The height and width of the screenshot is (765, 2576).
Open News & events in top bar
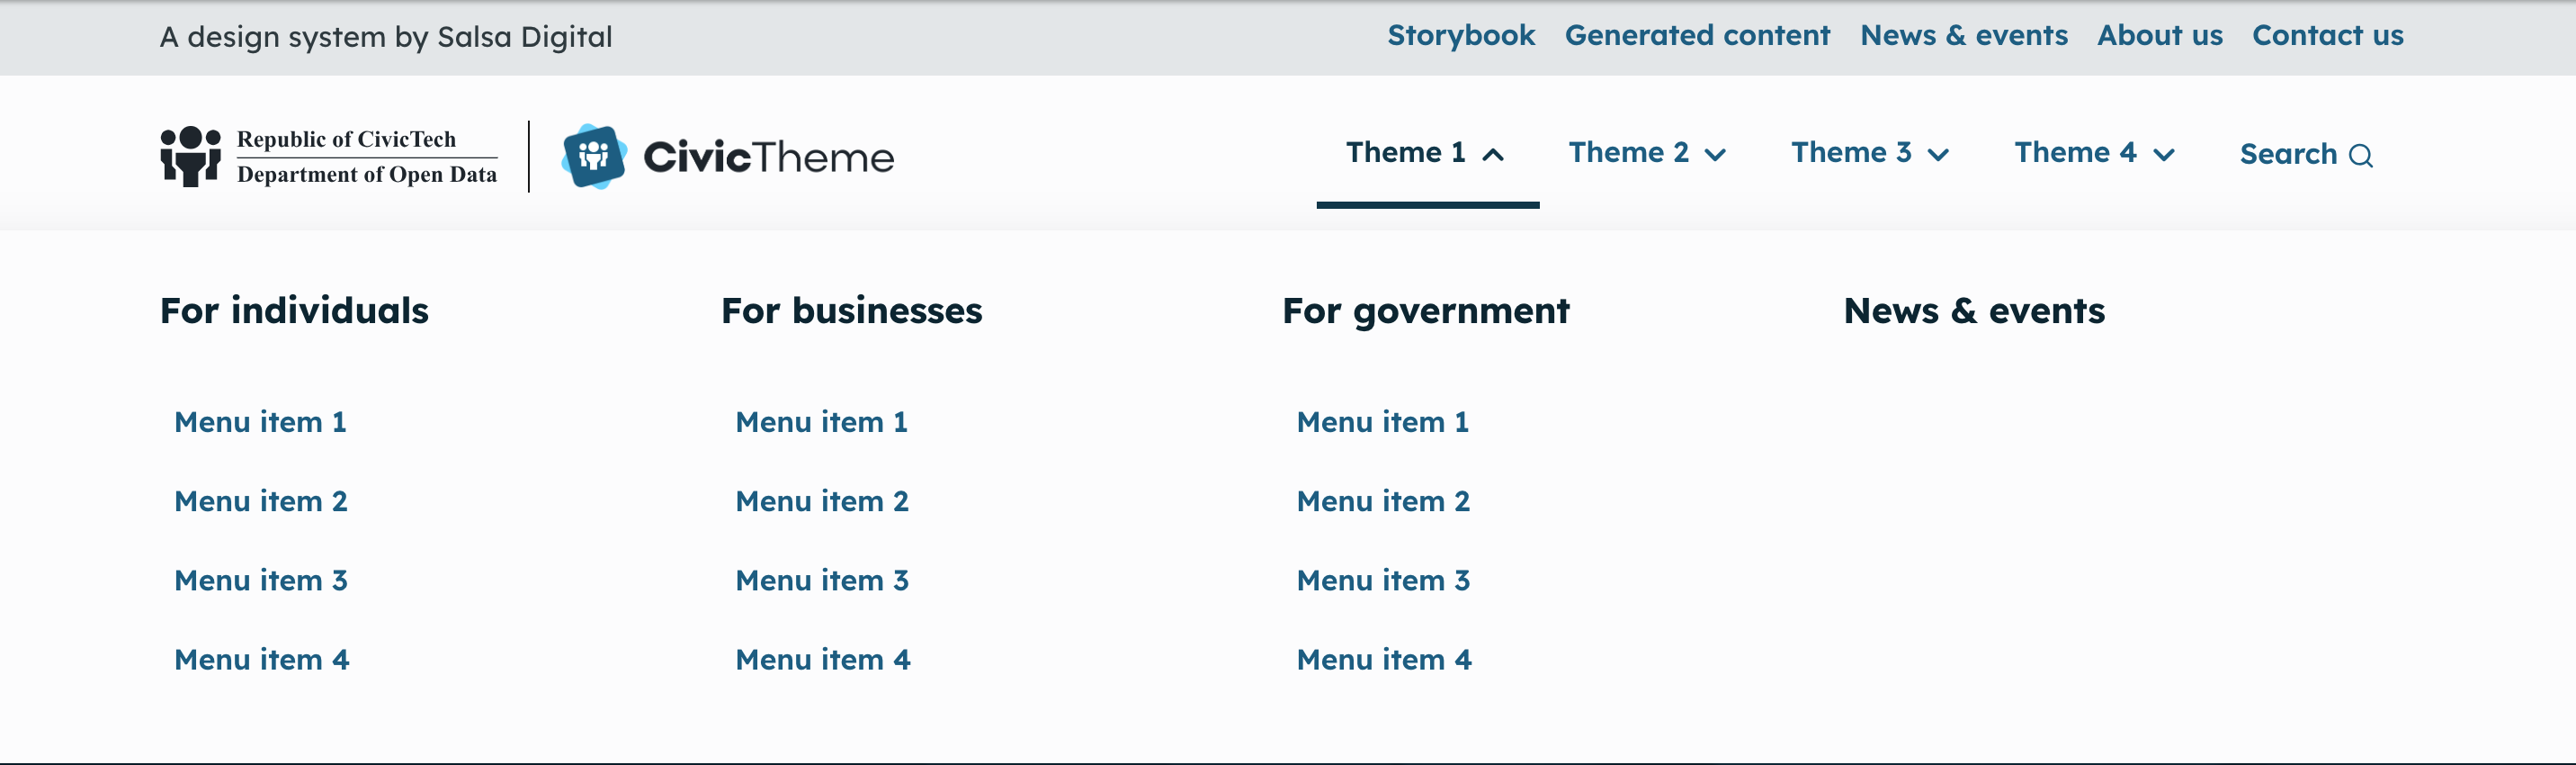pyautogui.click(x=1963, y=35)
